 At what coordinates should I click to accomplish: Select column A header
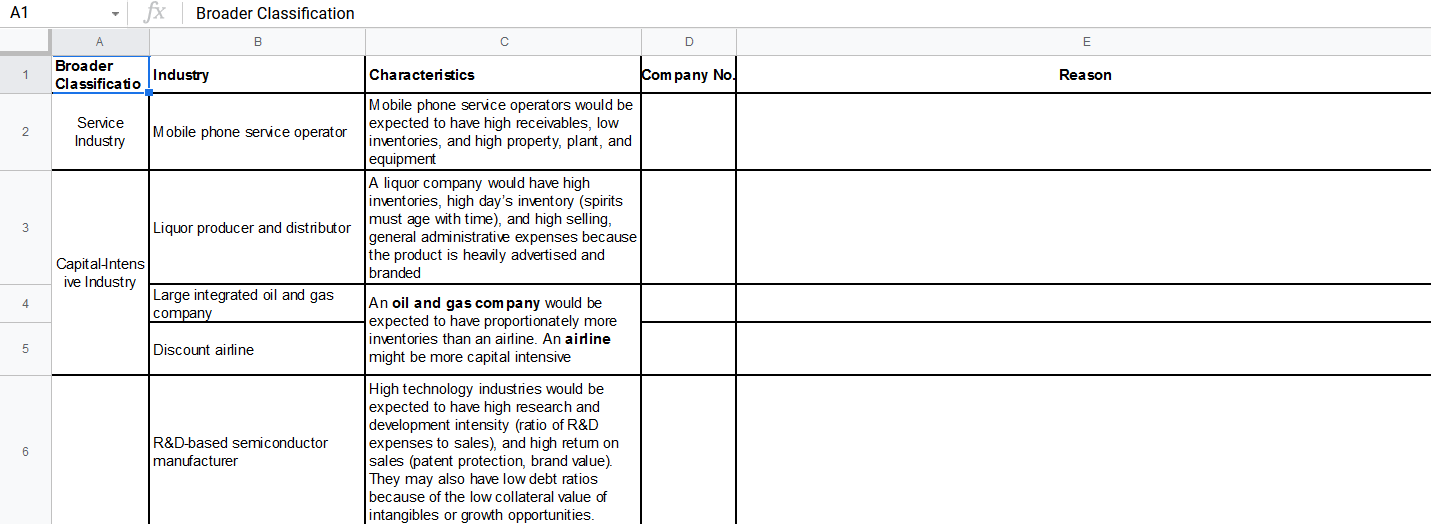(x=100, y=42)
